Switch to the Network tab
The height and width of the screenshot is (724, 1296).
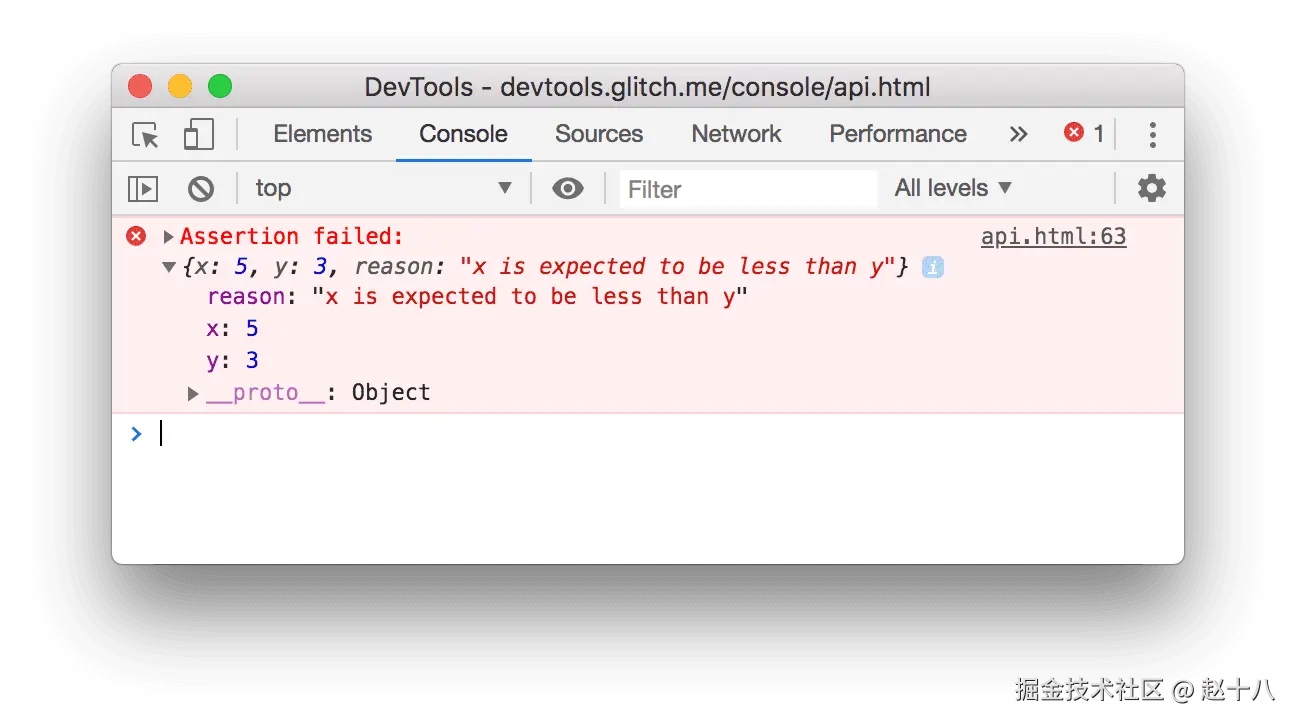736,134
